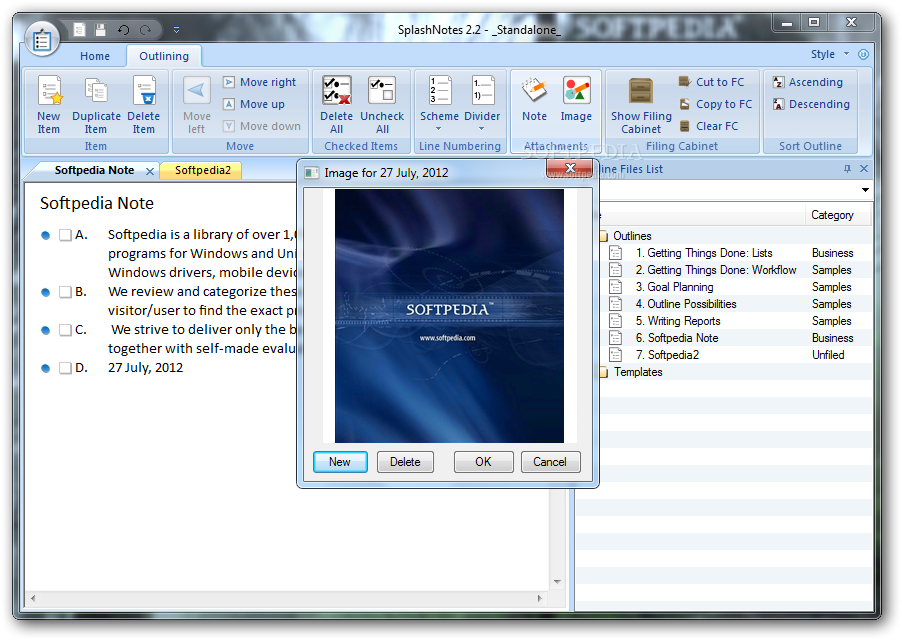
Task: Switch to the Softpedia Note document tab
Action: pos(94,170)
